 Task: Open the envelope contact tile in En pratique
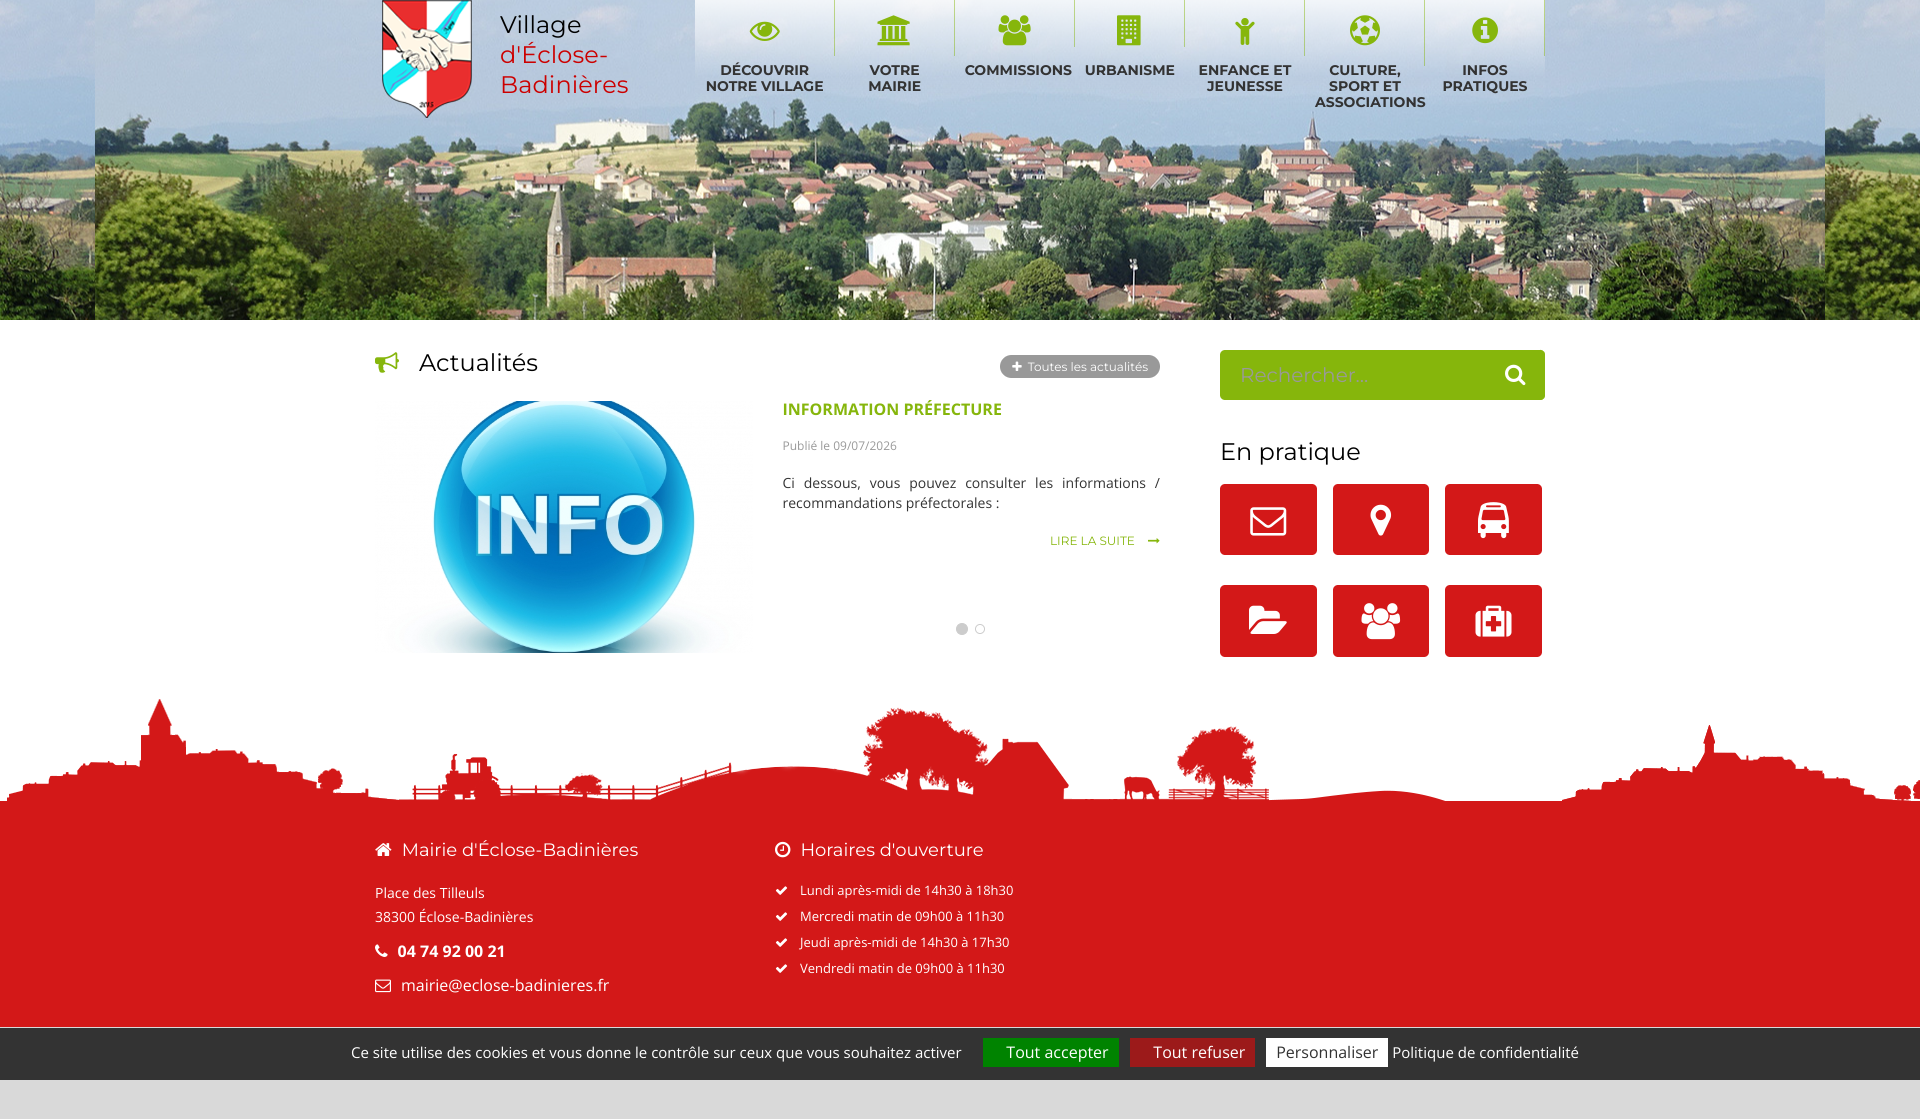coord(1268,519)
